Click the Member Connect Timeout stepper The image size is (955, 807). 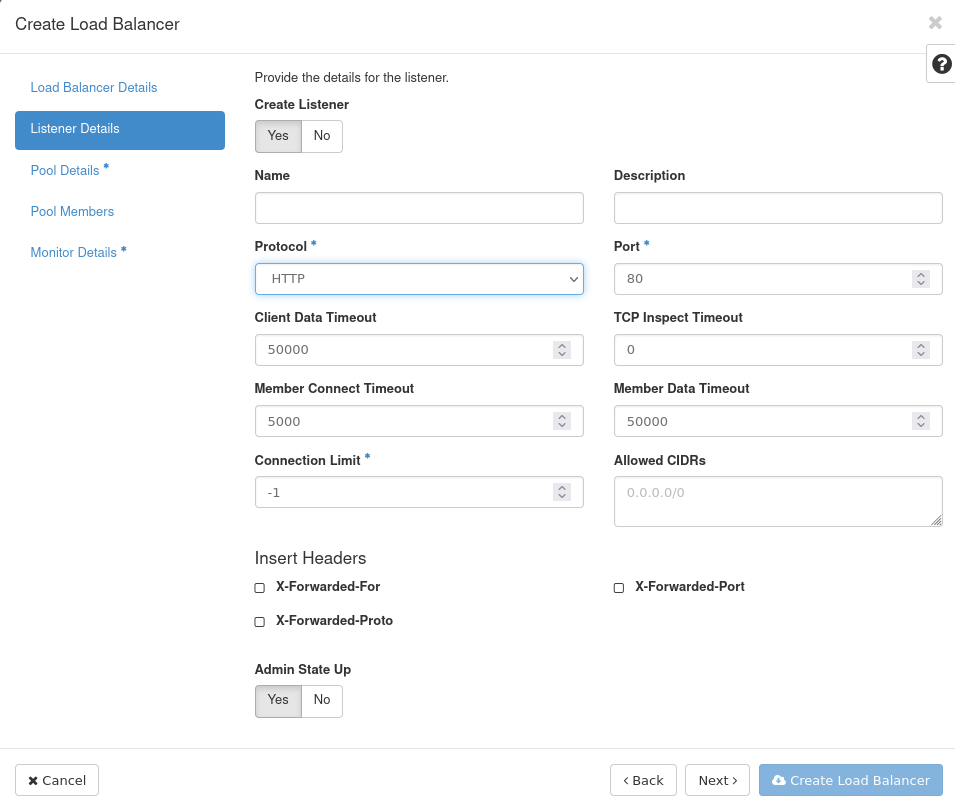[x=562, y=421]
